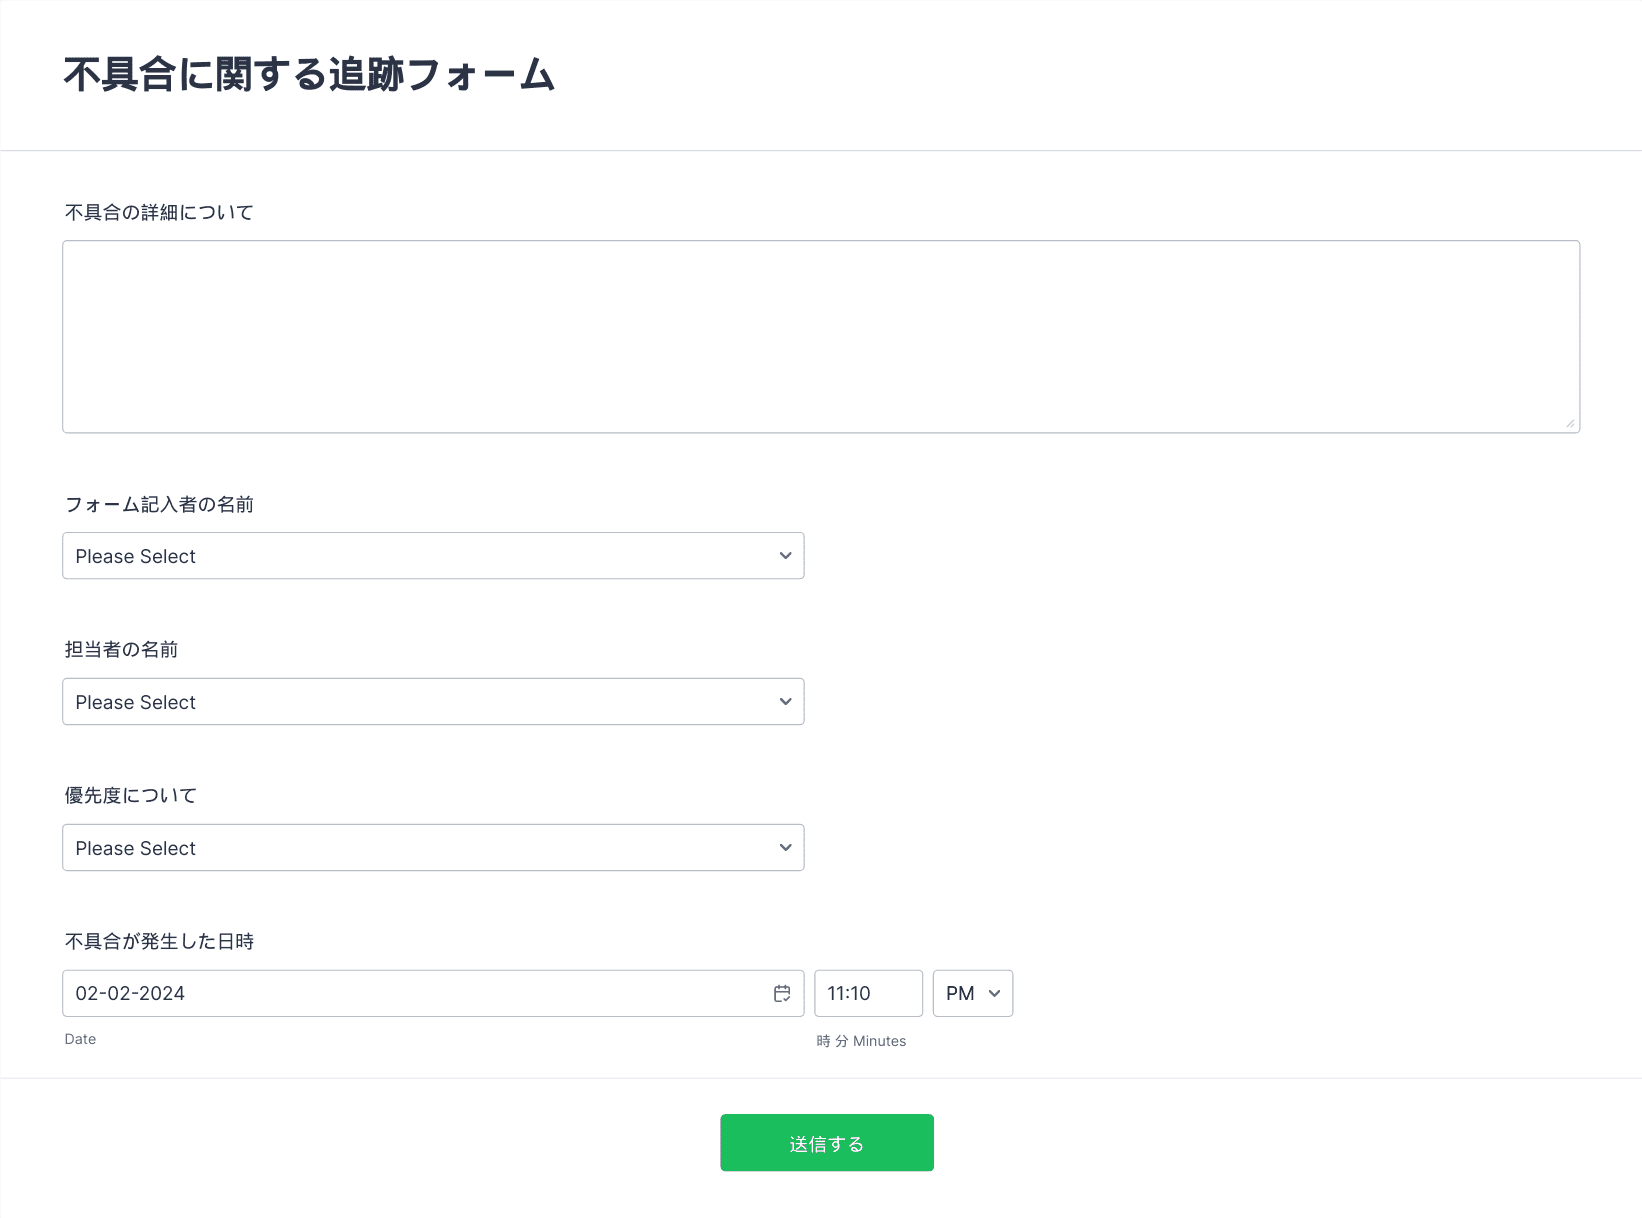The width and height of the screenshot is (1642, 1218).
Task: Click the date field showing 02-02-2024
Action: click(x=433, y=993)
